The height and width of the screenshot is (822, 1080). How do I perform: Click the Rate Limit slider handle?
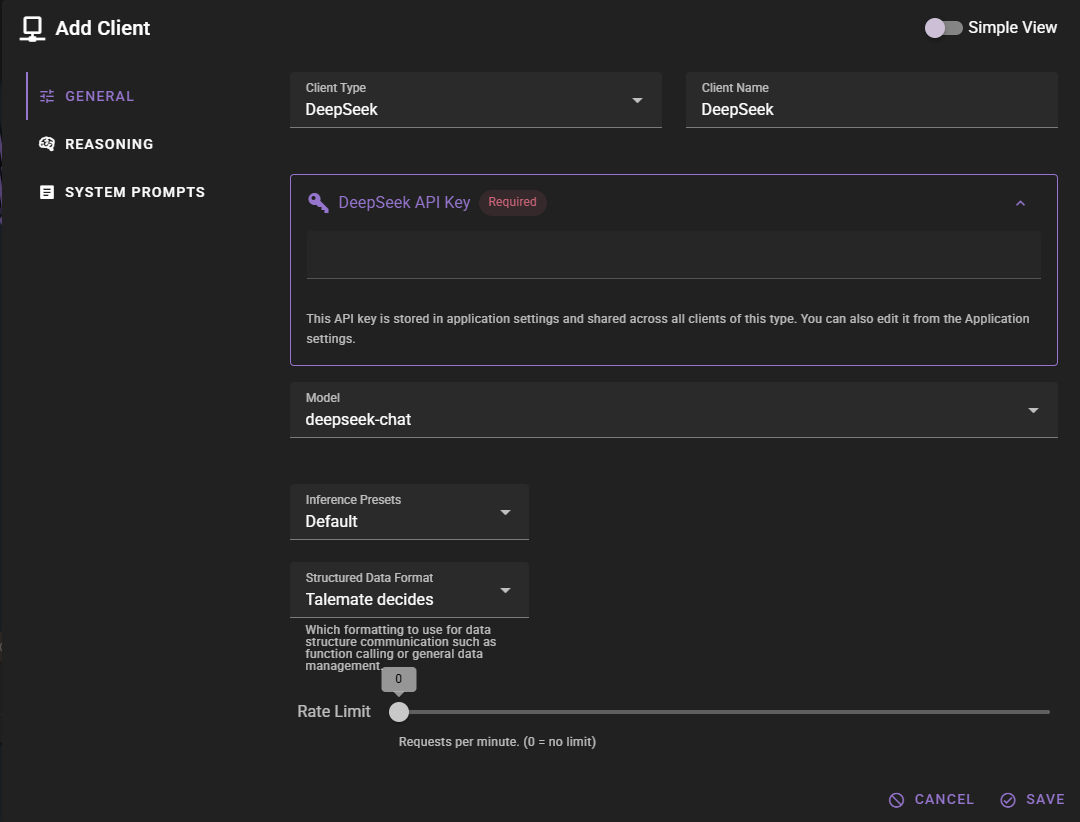(x=399, y=712)
